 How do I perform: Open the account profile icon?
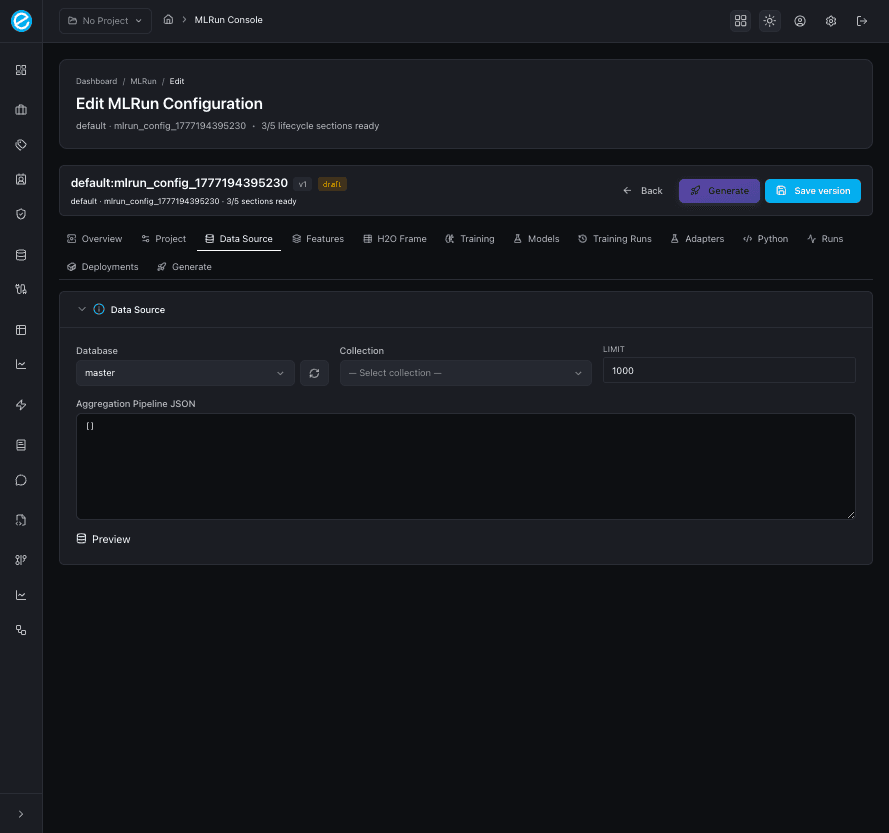(x=800, y=20)
